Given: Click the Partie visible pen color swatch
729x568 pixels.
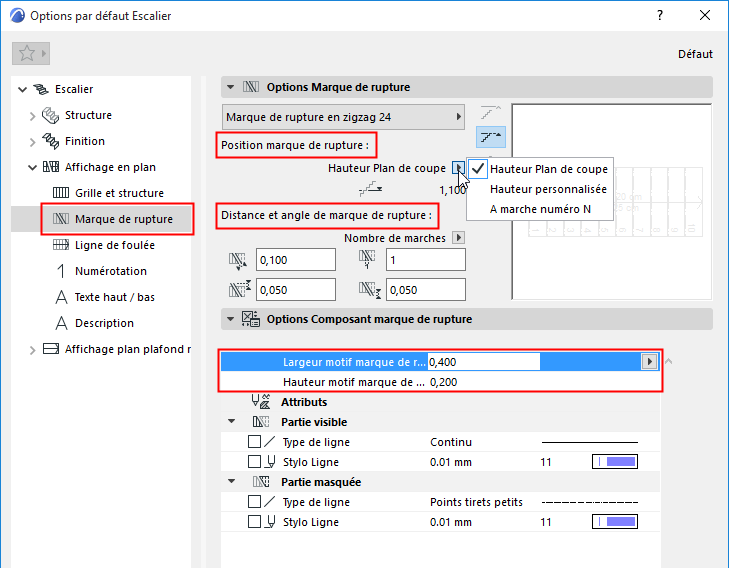Looking at the screenshot, I should point(615,462).
